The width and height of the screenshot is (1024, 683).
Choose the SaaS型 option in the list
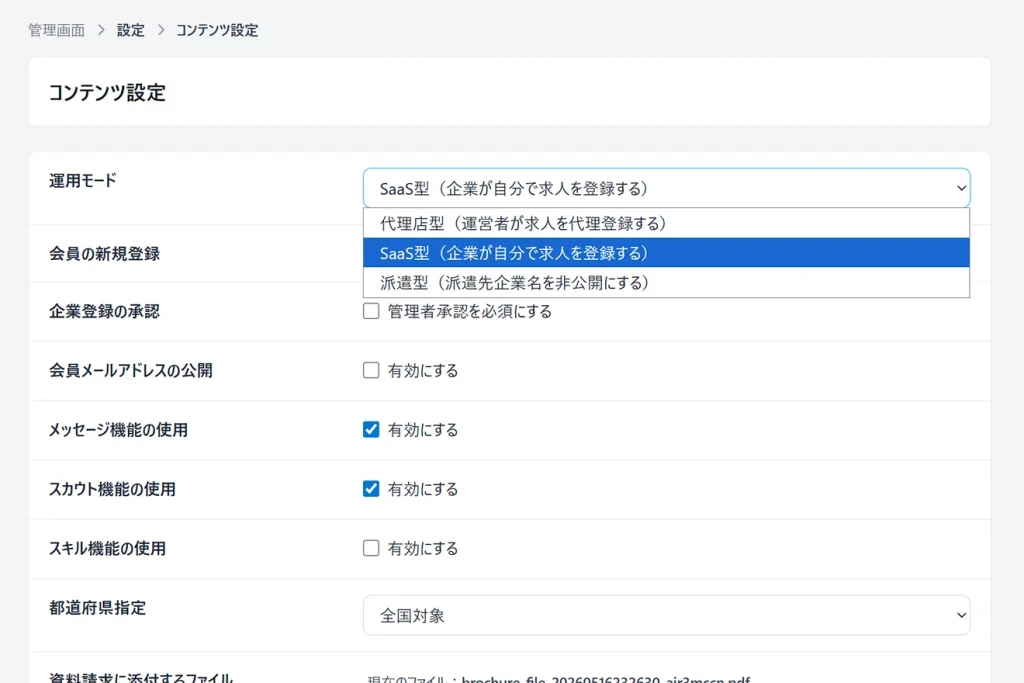click(x=666, y=253)
